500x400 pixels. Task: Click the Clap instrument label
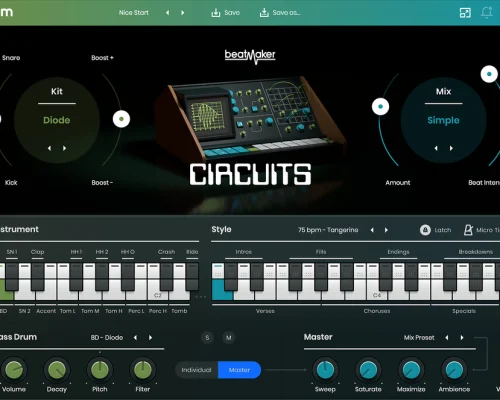tap(37, 252)
